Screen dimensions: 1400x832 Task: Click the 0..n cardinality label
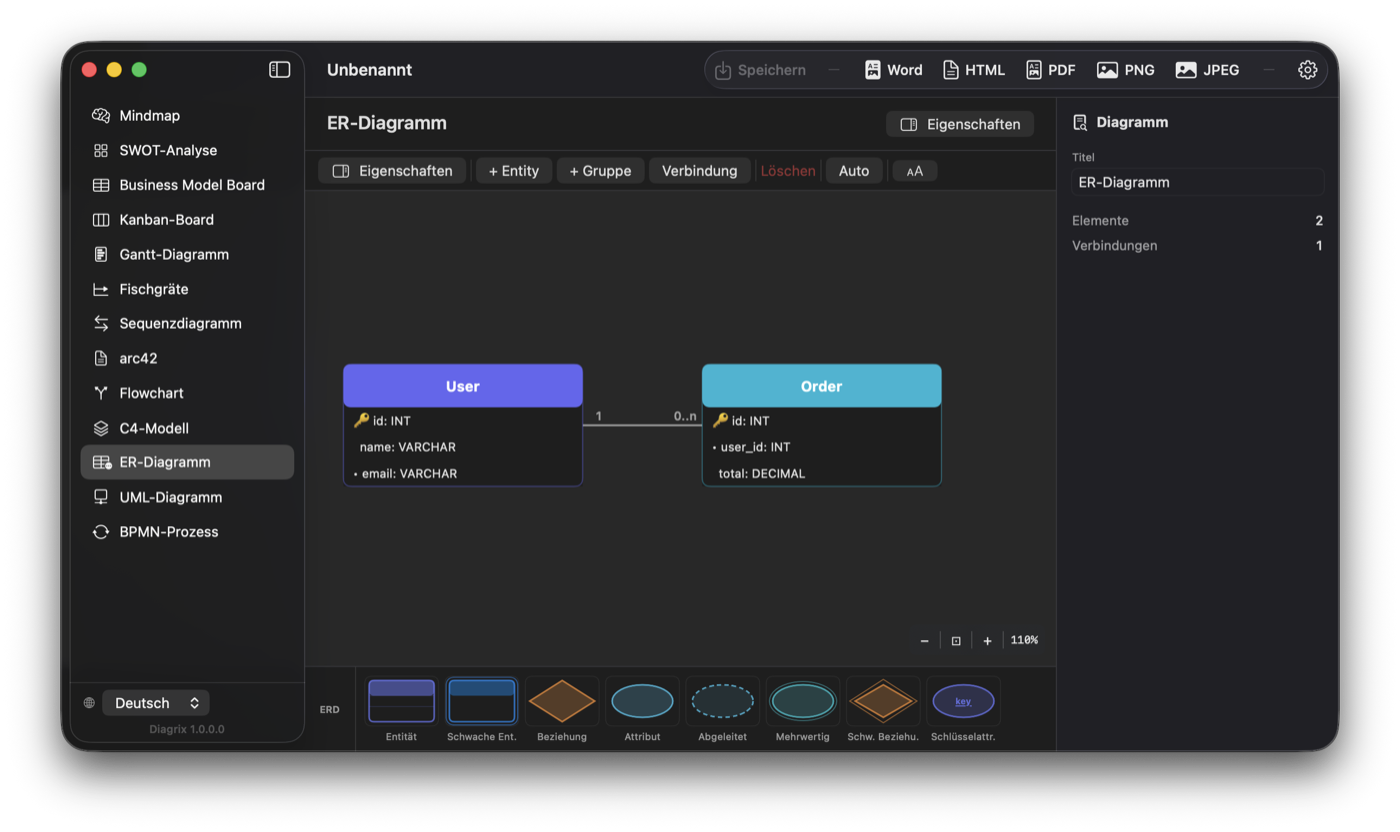(685, 416)
